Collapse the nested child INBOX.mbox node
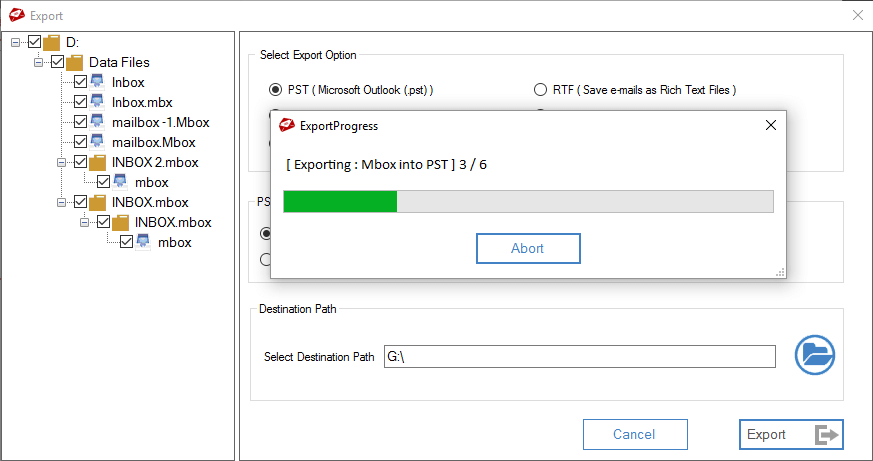 tap(84, 223)
